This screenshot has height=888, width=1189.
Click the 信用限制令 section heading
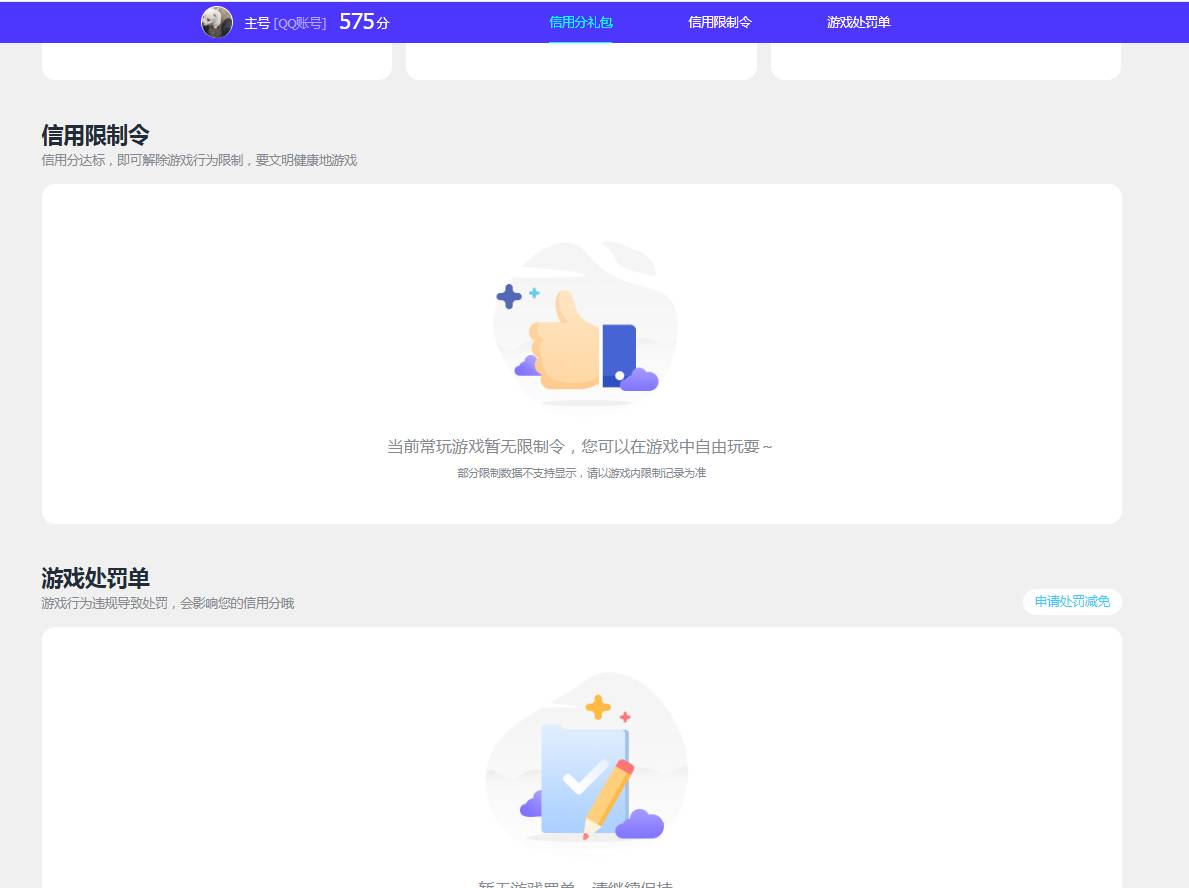point(94,132)
